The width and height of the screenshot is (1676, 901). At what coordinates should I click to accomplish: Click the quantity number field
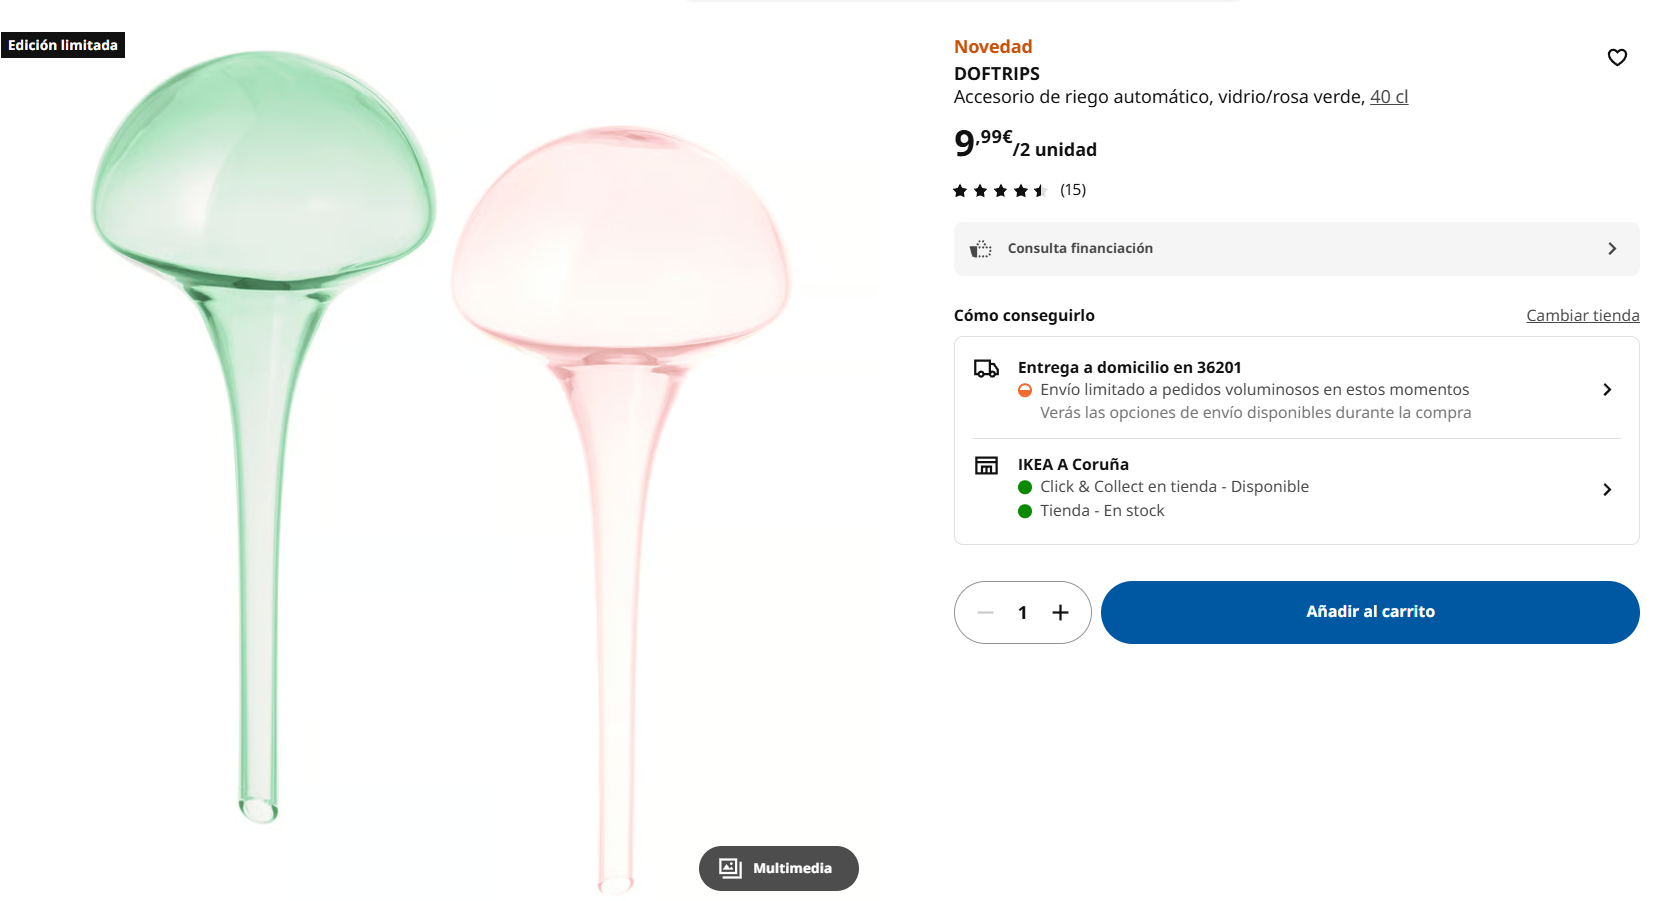1022,612
